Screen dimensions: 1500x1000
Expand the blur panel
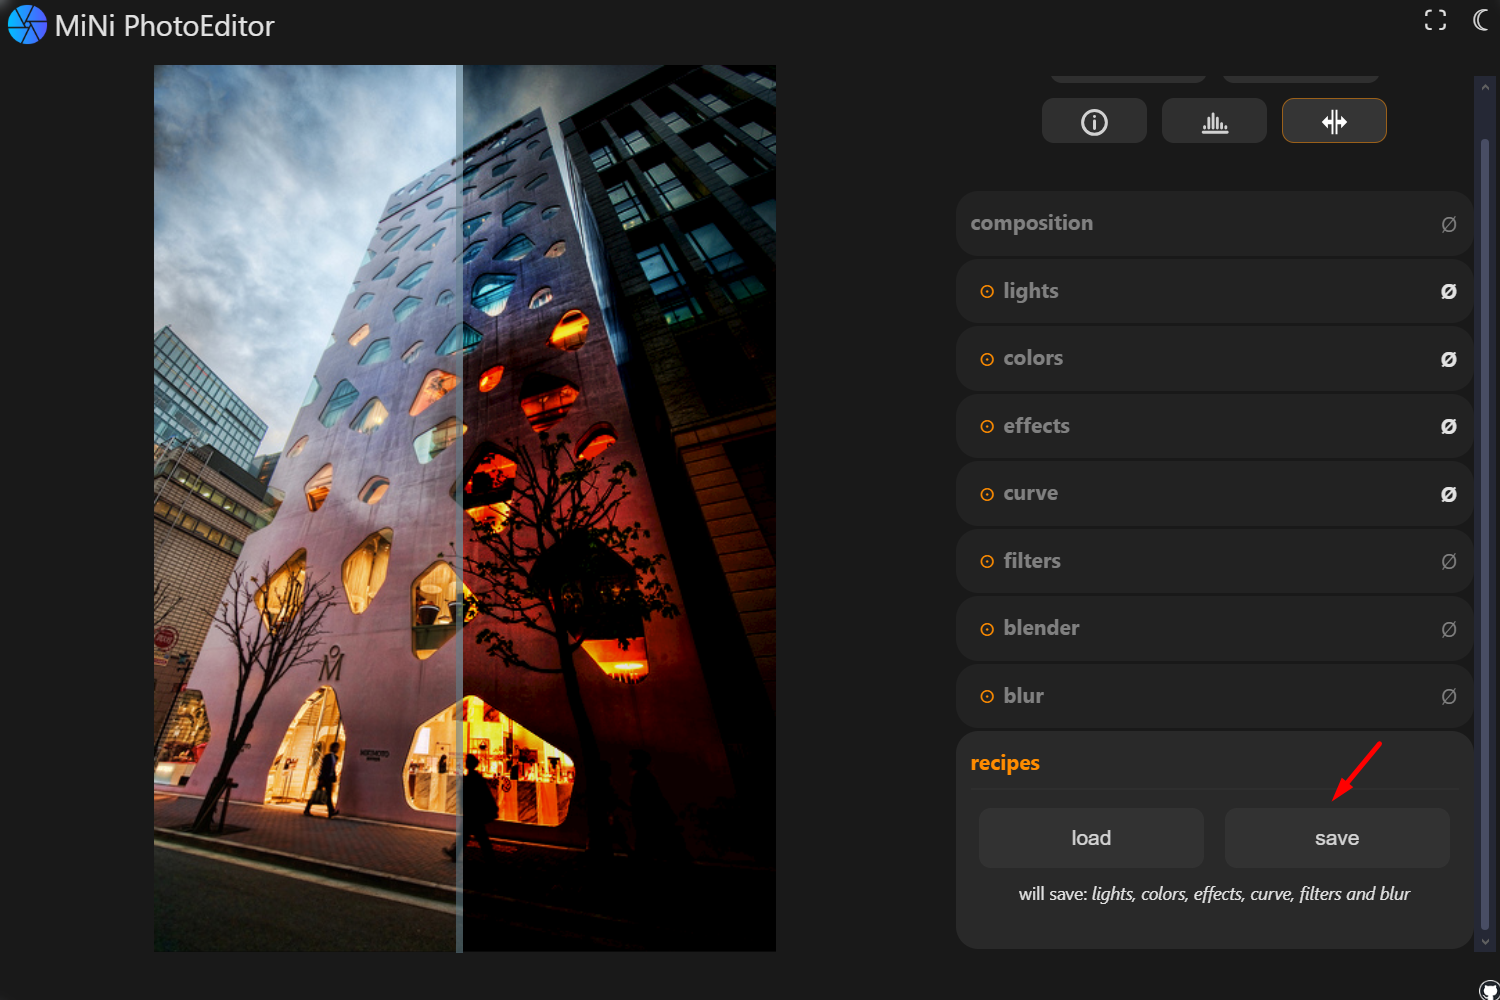coord(1214,696)
